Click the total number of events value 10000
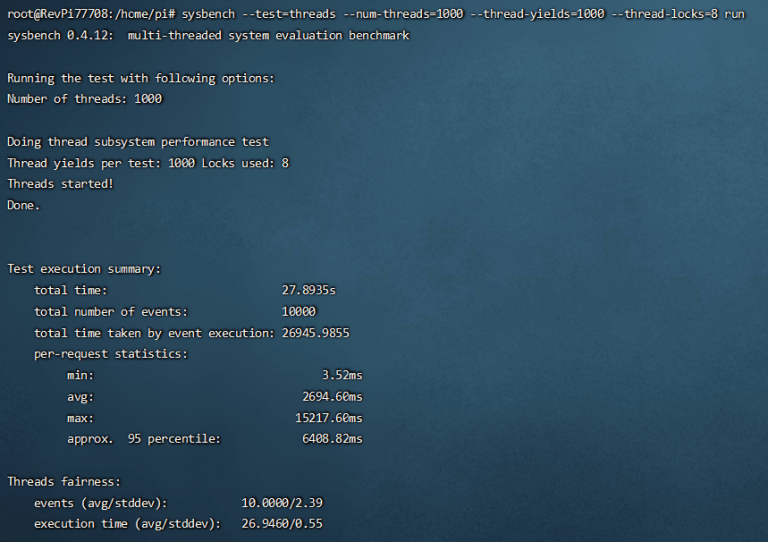 coord(298,311)
